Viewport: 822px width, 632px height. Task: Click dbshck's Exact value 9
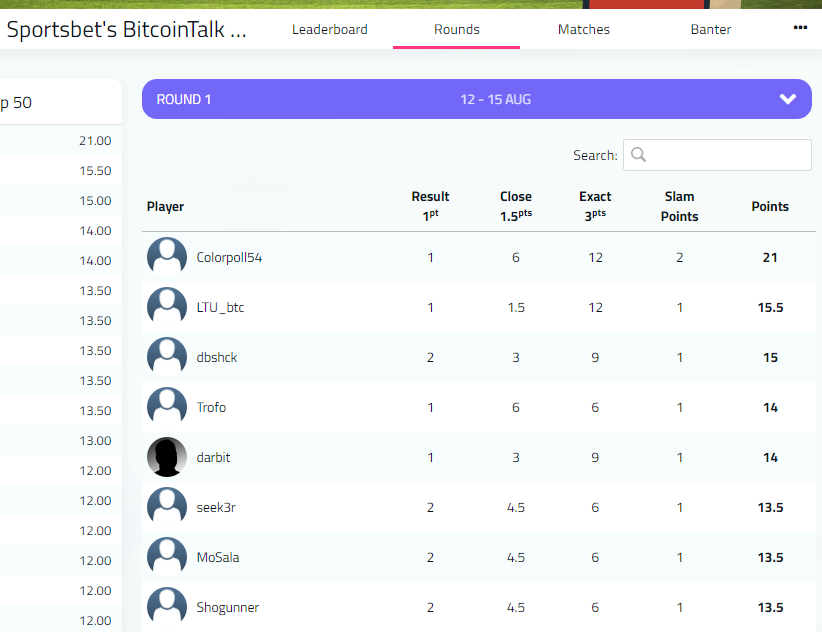595,357
